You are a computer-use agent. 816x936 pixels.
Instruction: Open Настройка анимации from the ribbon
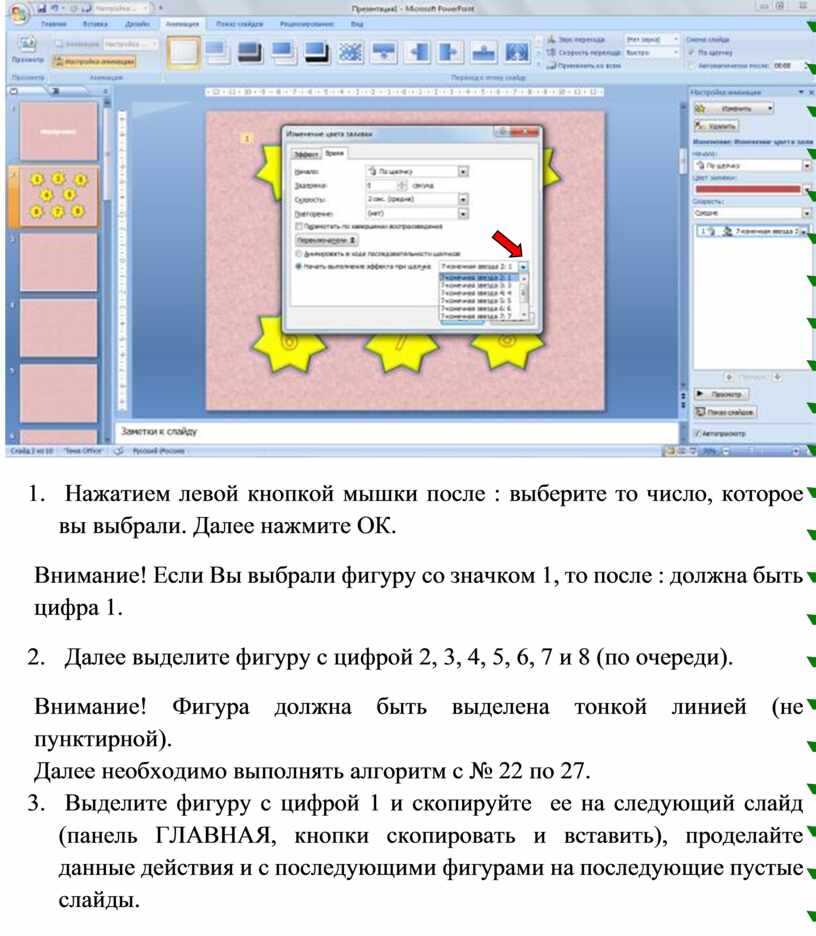click(94, 61)
